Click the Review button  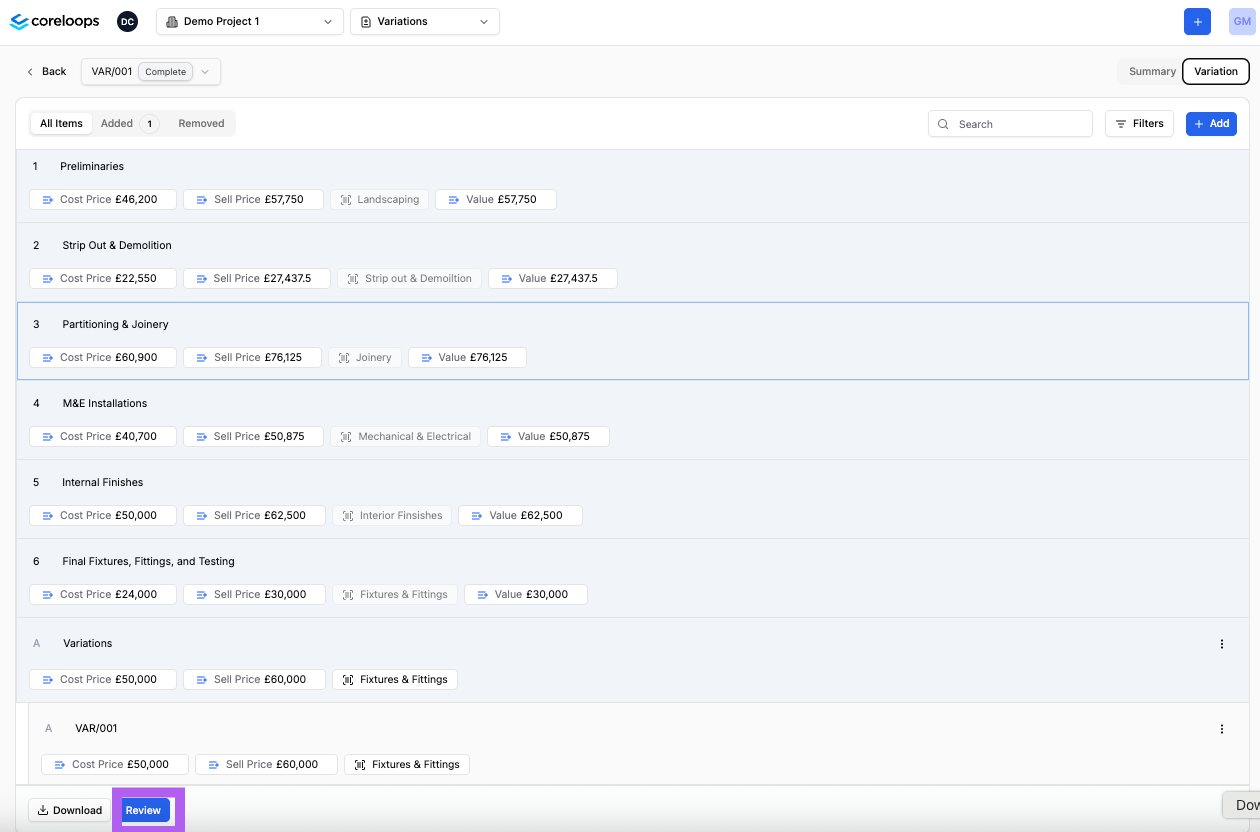(143, 810)
